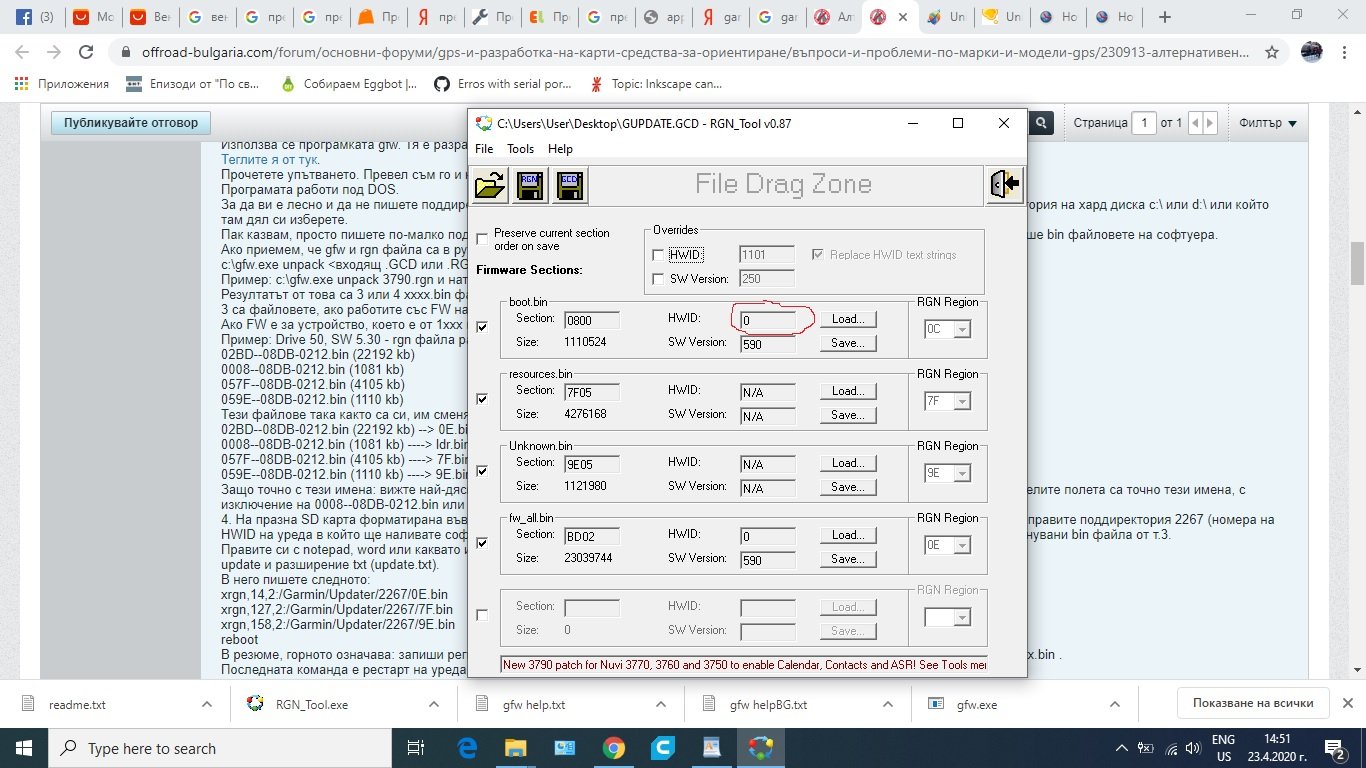Click the forum search magnifier icon
The height and width of the screenshot is (768, 1366).
point(1041,123)
